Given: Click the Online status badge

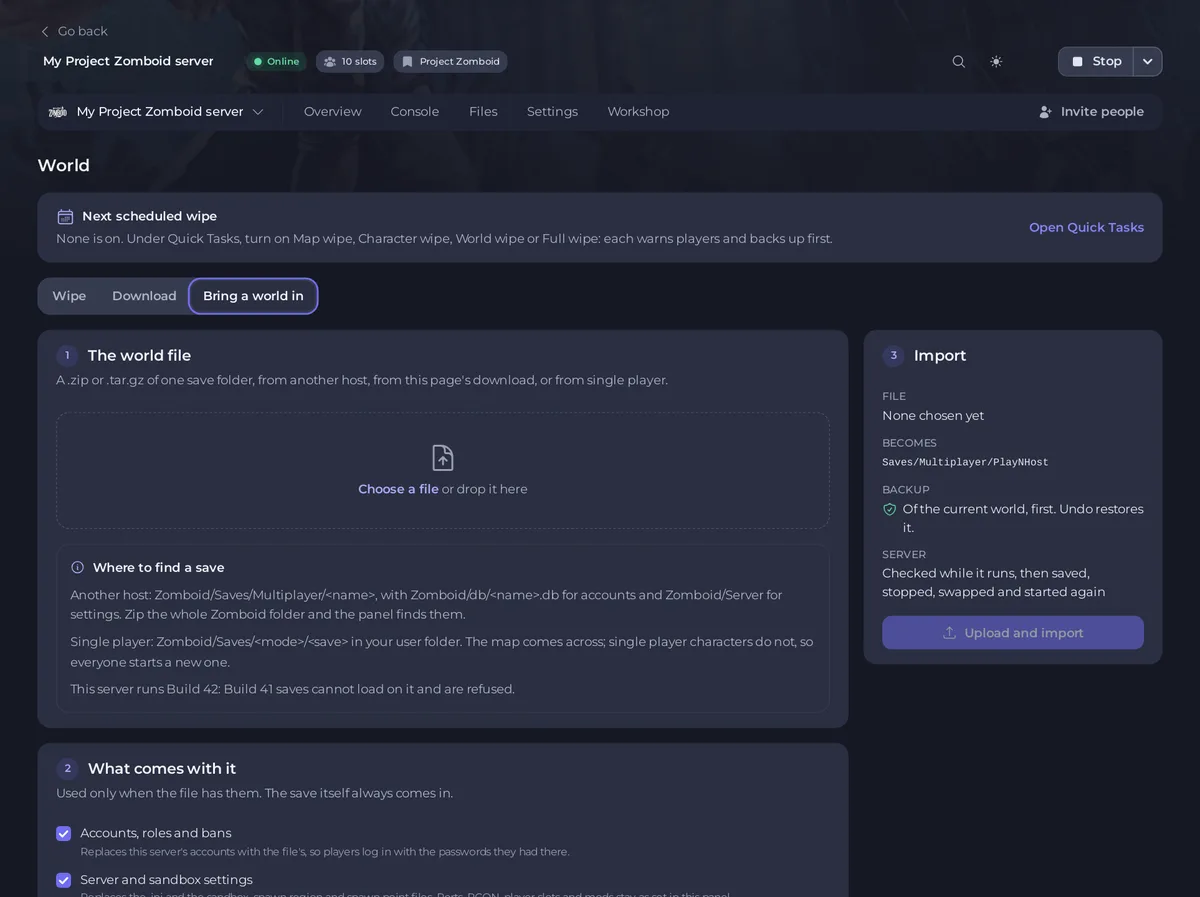Looking at the screenshot, I should [276, 62].
